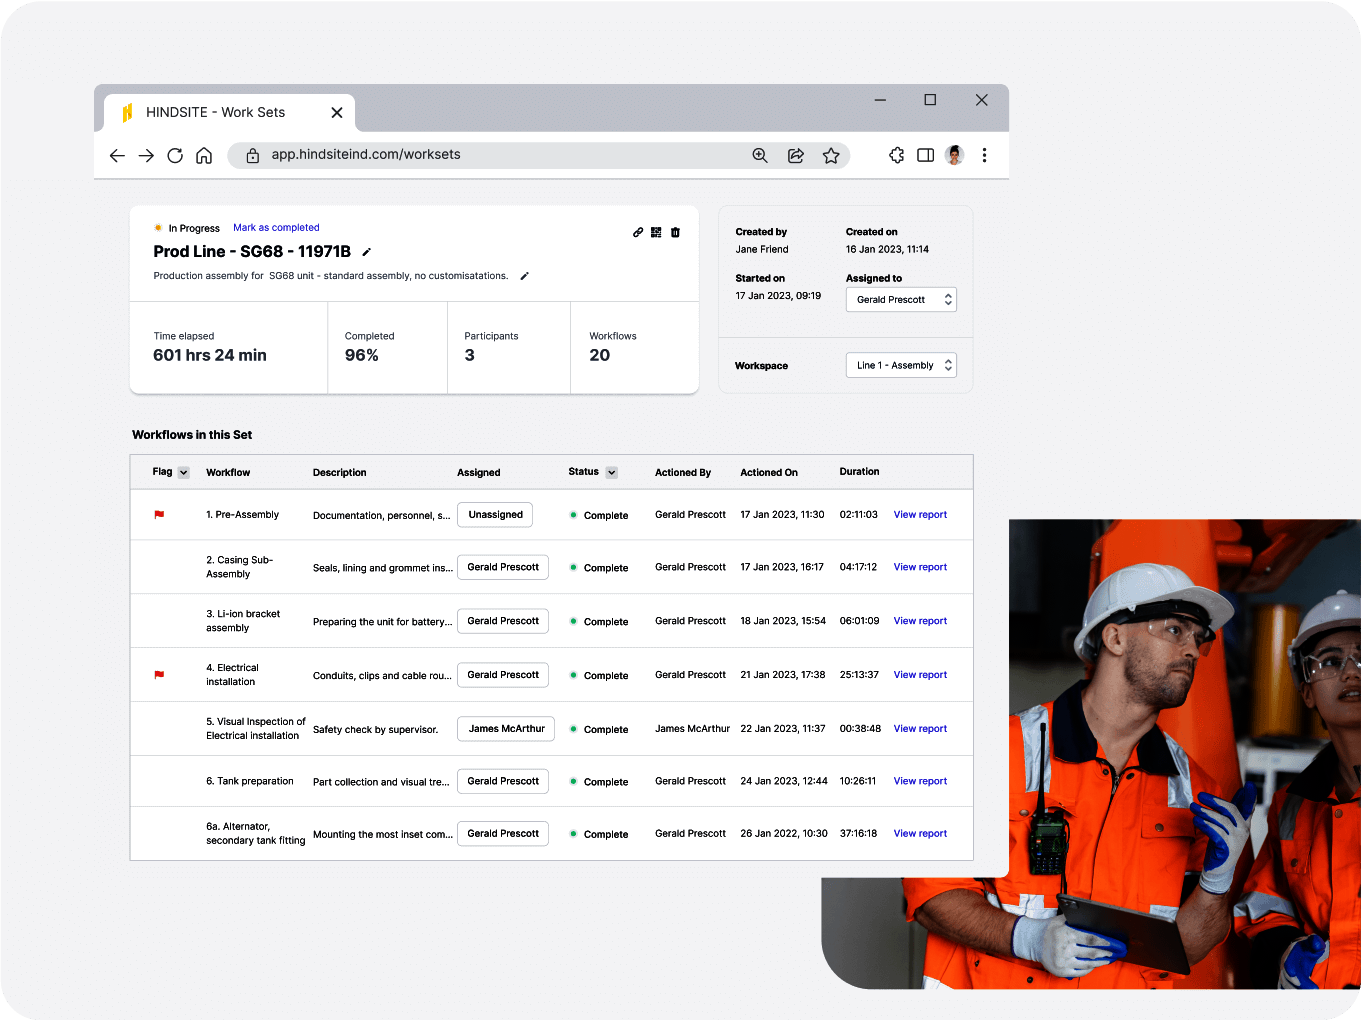Toggle flag on Electrical installation row
The height and width of the screenshot is (1020, 1361).
tap(159, 675)
